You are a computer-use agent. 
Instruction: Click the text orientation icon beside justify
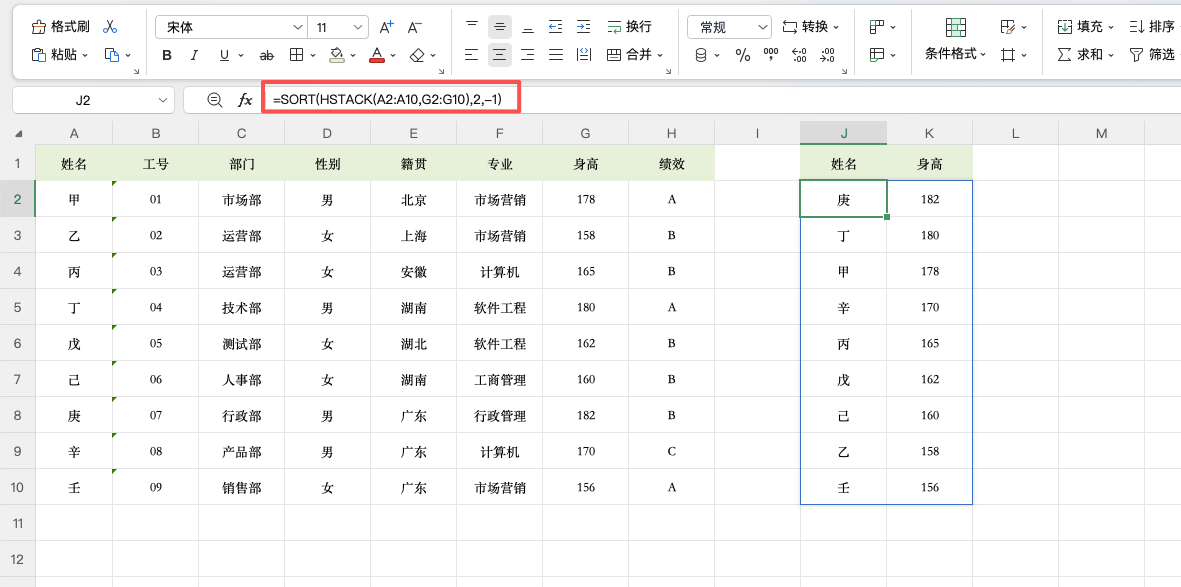(584, 55)
